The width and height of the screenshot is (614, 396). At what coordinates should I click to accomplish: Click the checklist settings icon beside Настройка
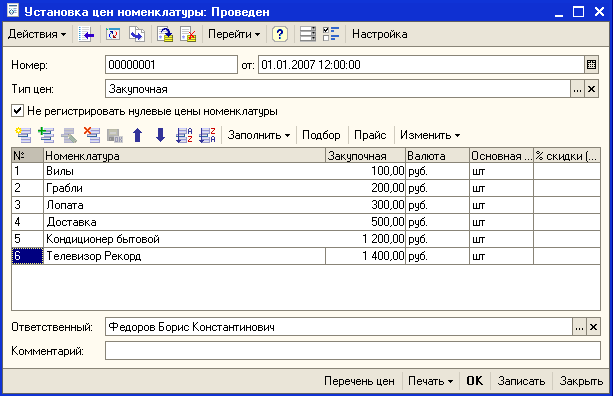pyautogui.click(x=331, y=34)
